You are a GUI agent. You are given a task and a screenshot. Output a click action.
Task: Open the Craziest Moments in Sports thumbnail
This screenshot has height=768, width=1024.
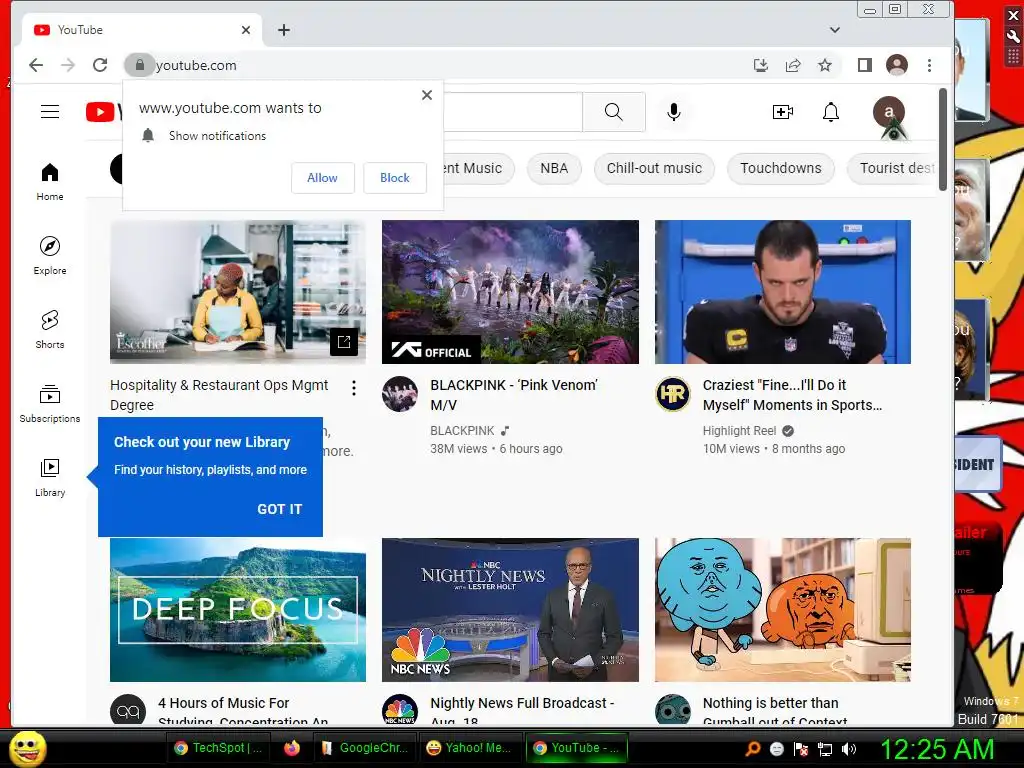[x=782, y=292]
